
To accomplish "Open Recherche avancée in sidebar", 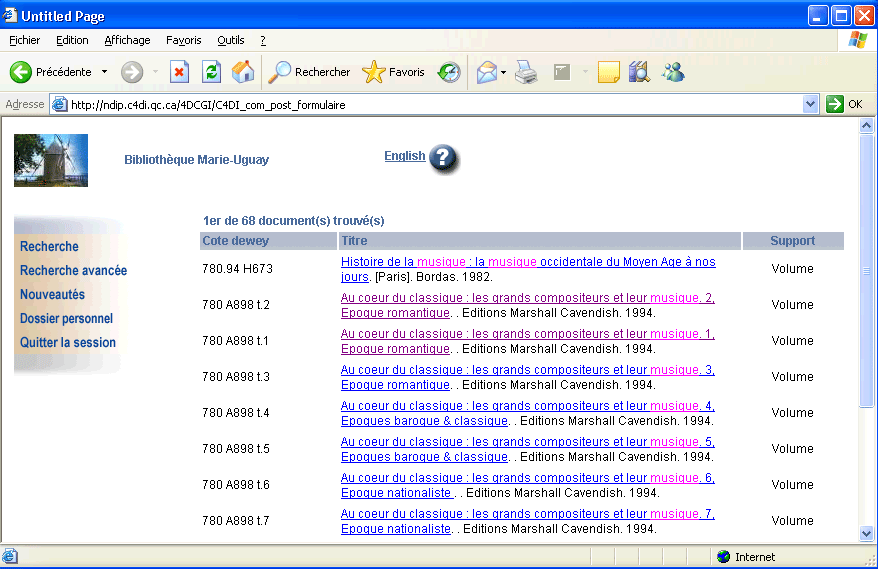I will (x=73, y=270).
